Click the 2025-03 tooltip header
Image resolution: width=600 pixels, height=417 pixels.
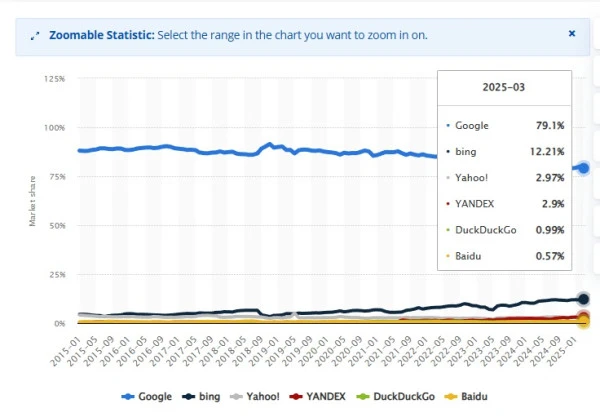coord(504,87)
